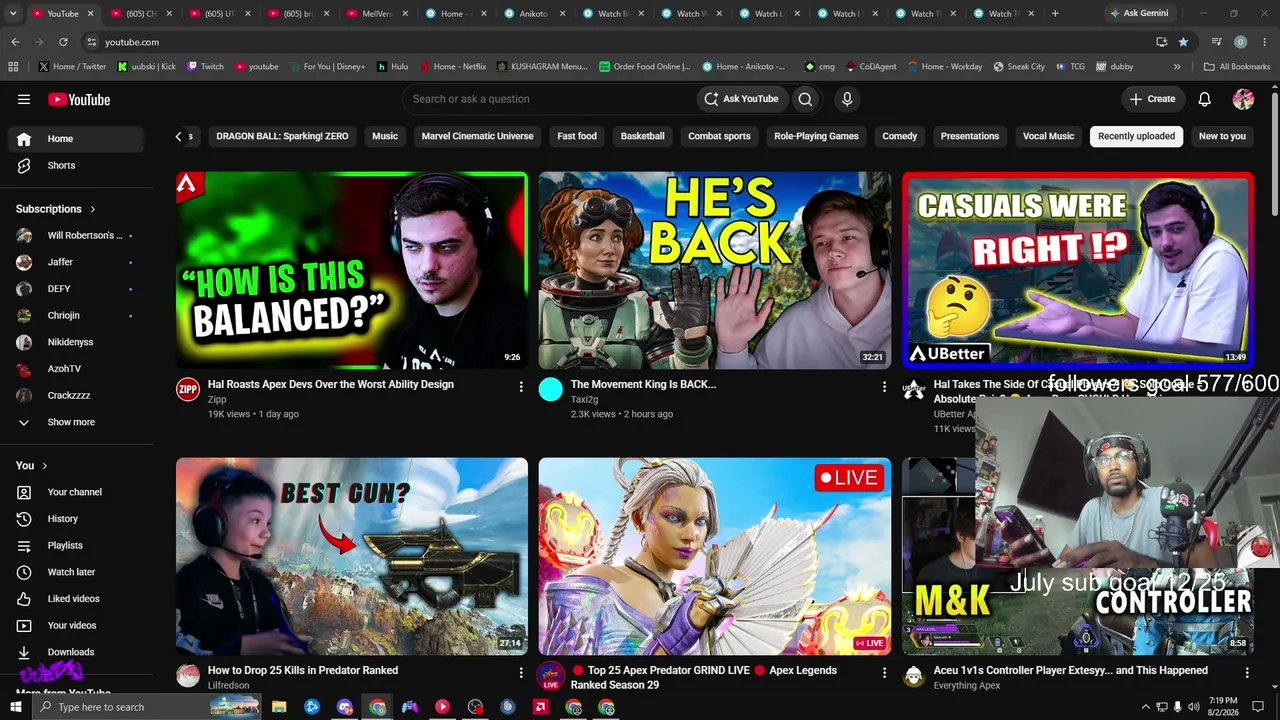Search with your voice microphone icon

847,99
